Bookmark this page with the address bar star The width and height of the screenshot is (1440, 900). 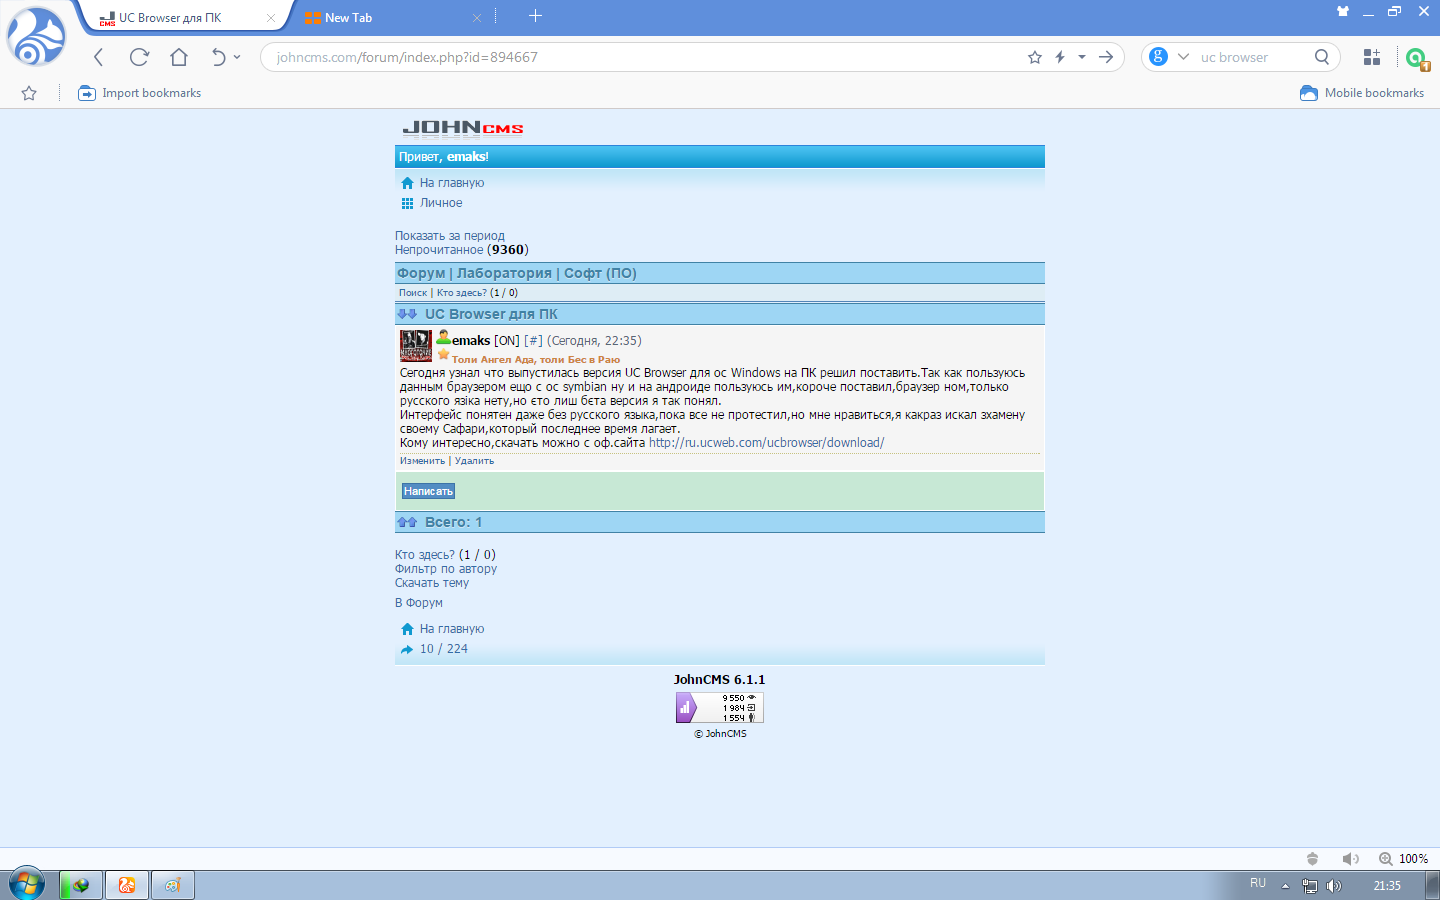(x=1035, y=57)
